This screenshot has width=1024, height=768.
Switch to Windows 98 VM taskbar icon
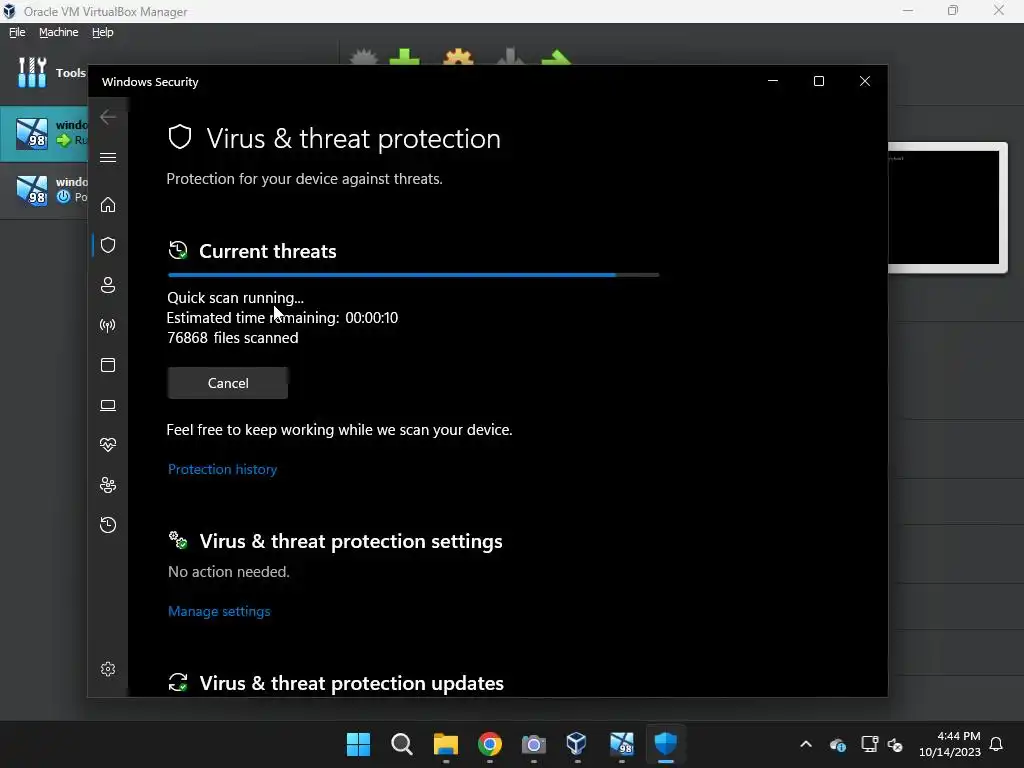(622, 744)
